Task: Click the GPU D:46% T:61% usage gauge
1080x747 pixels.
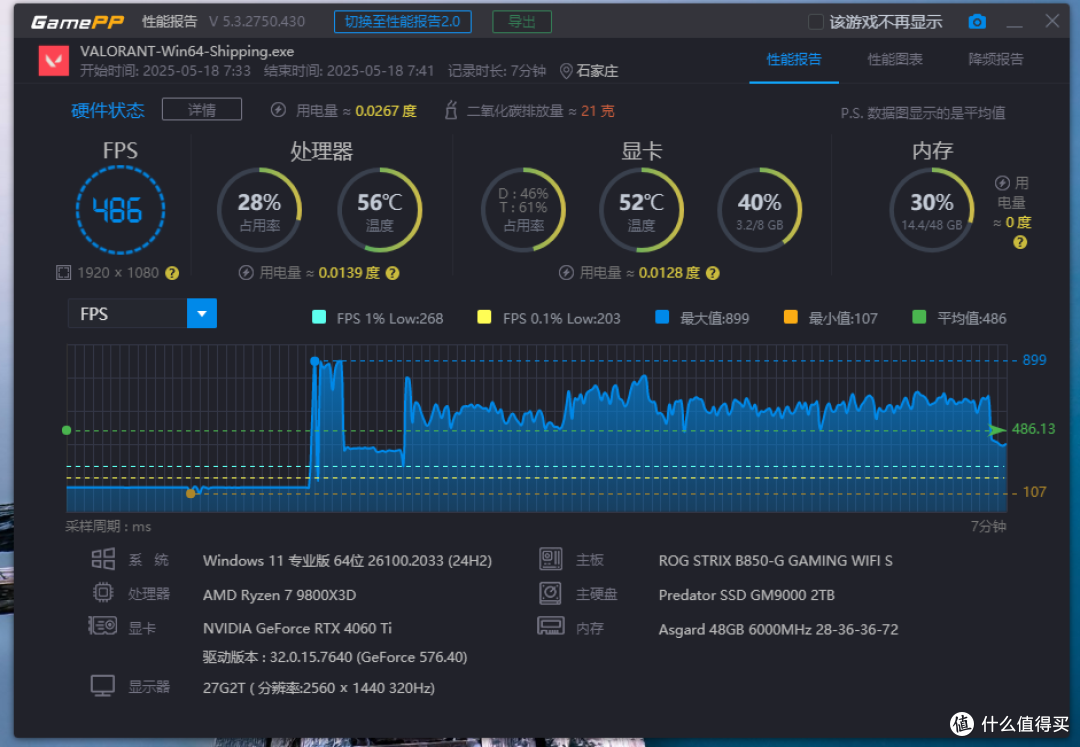Action: coord(523,210)
